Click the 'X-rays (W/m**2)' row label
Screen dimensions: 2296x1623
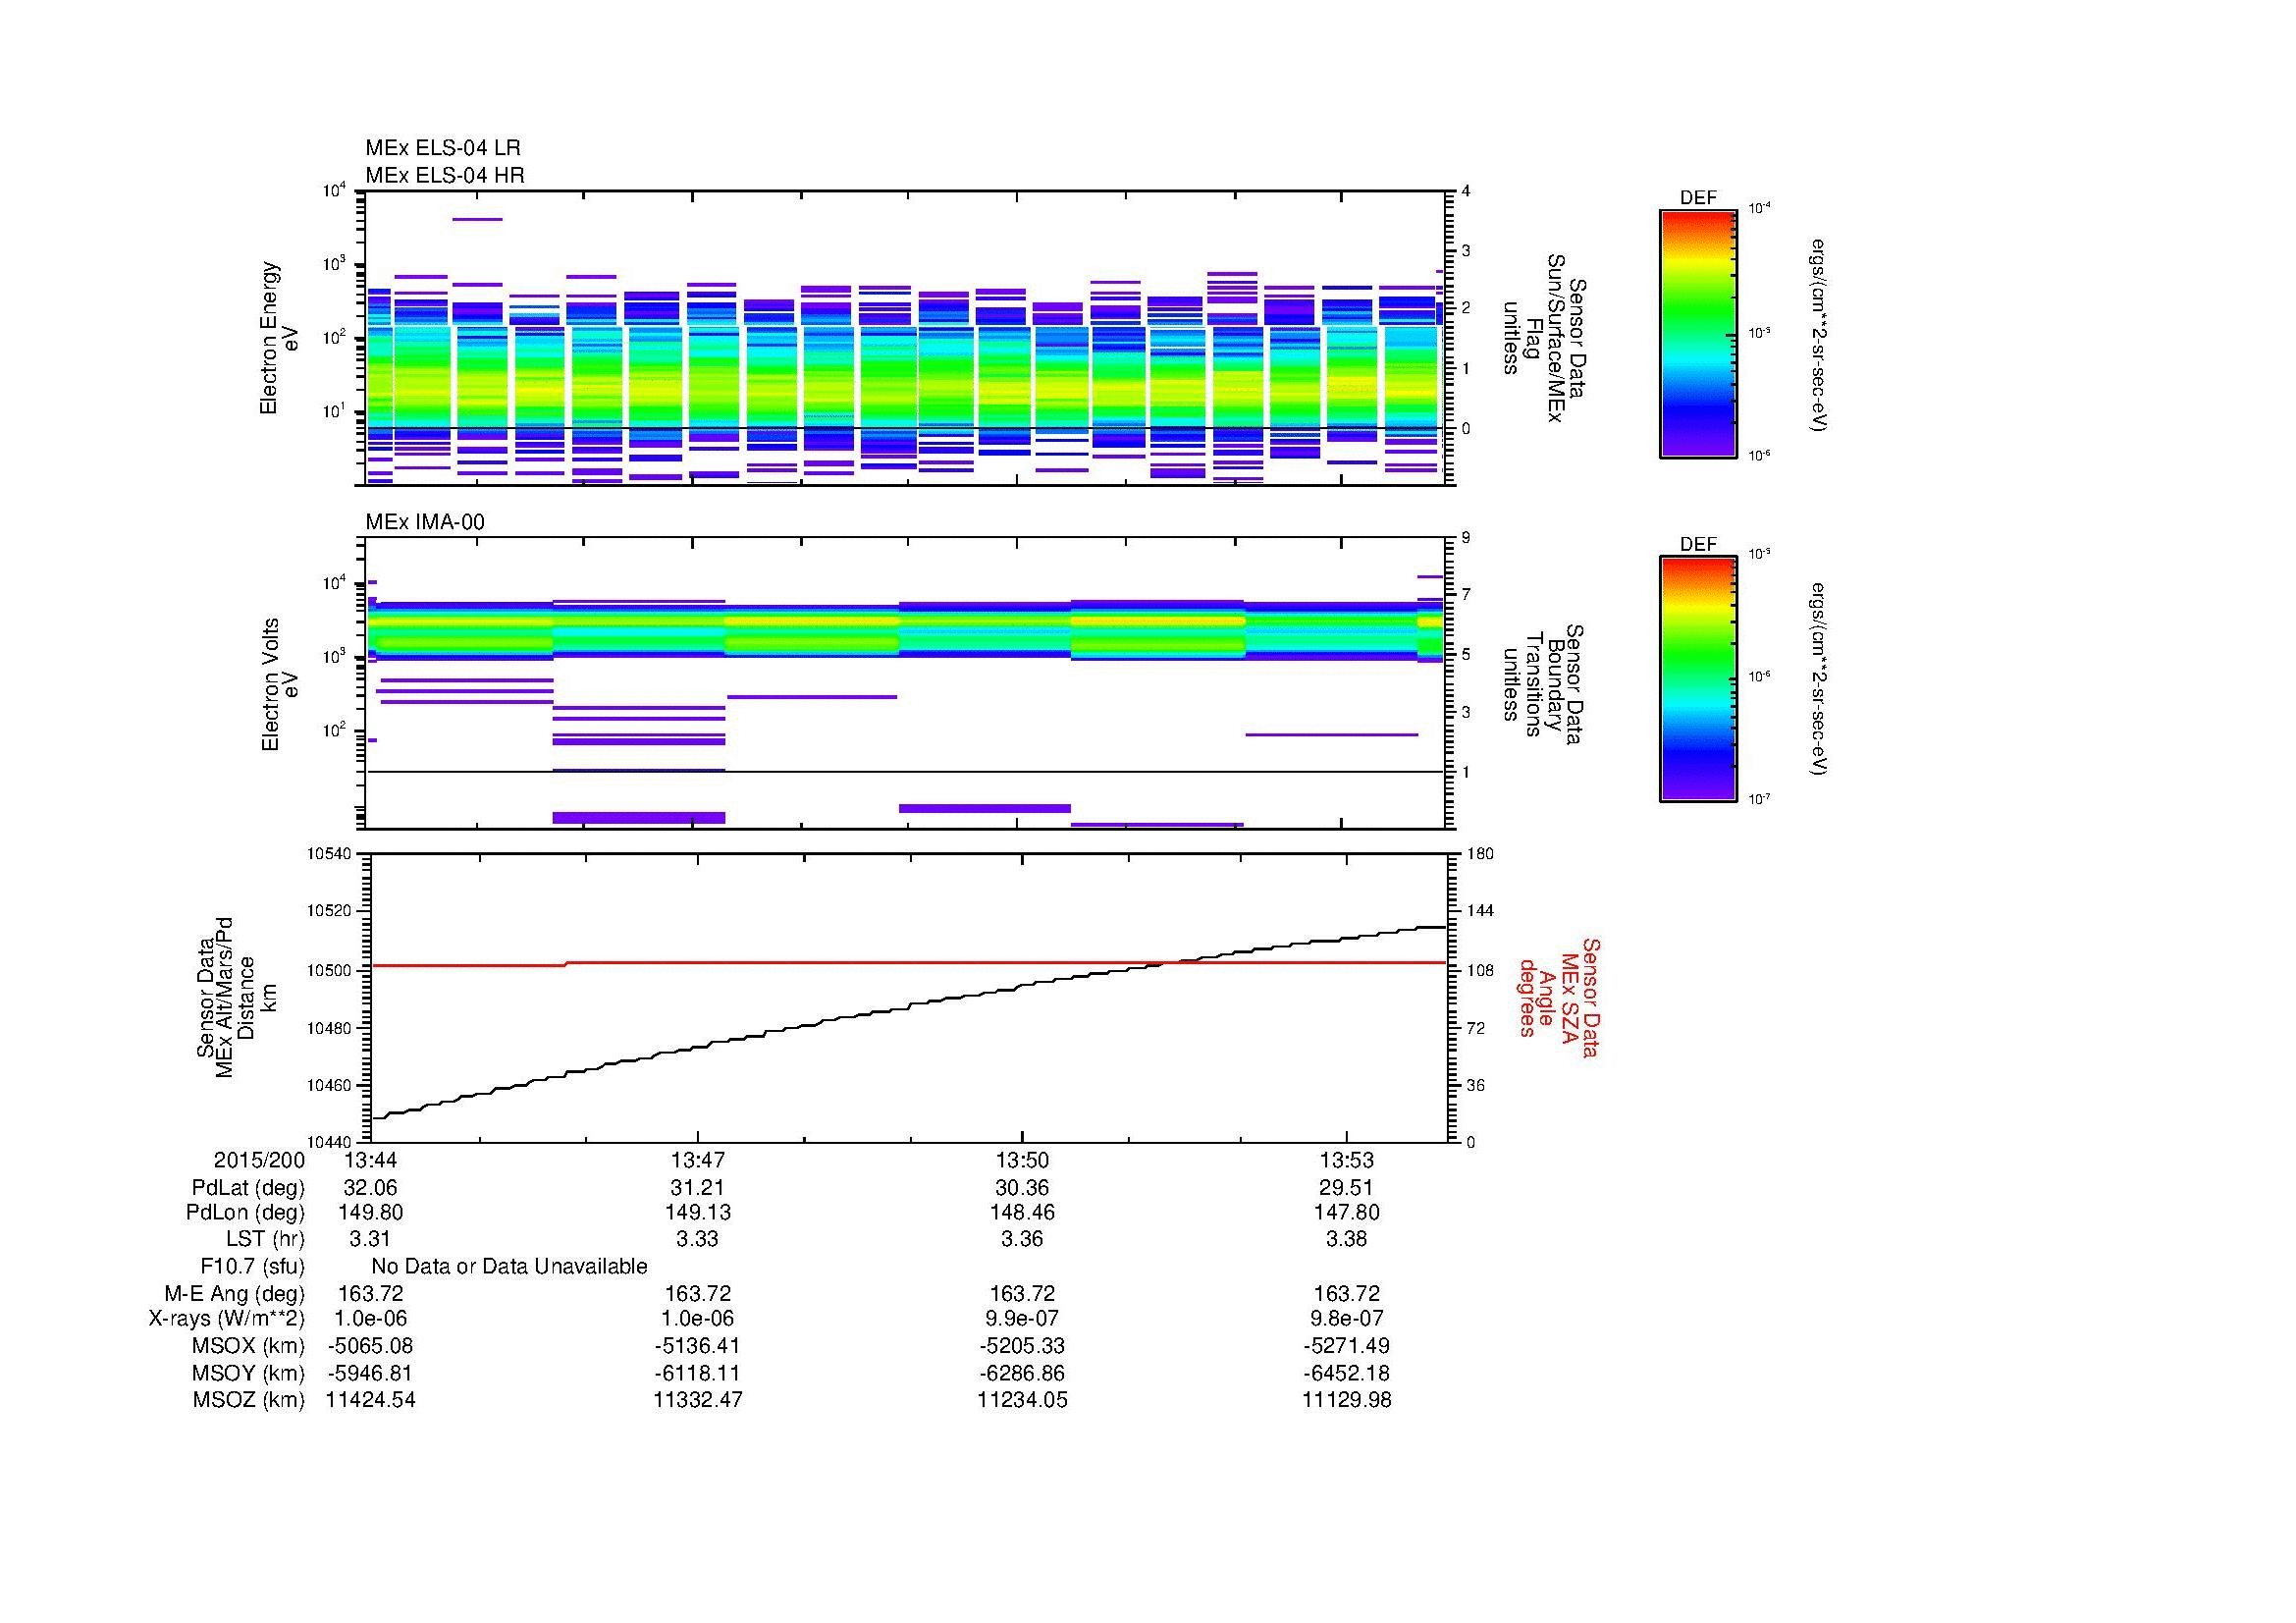pos(227,1319)
